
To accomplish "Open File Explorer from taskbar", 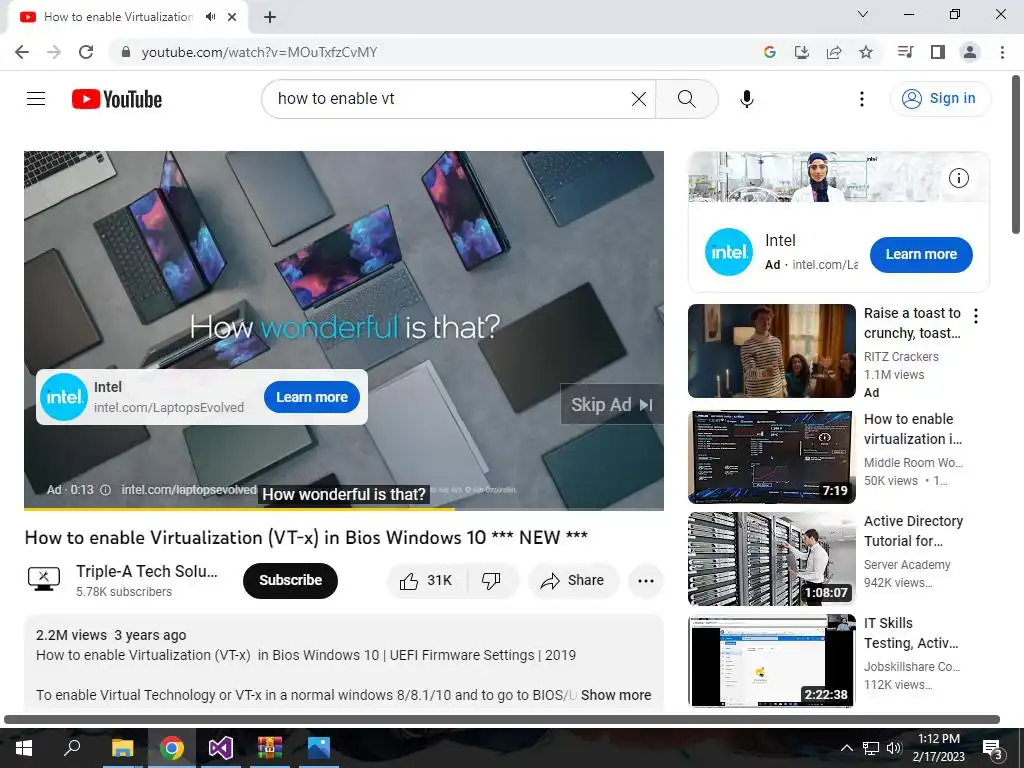I will tap(122, 748).
